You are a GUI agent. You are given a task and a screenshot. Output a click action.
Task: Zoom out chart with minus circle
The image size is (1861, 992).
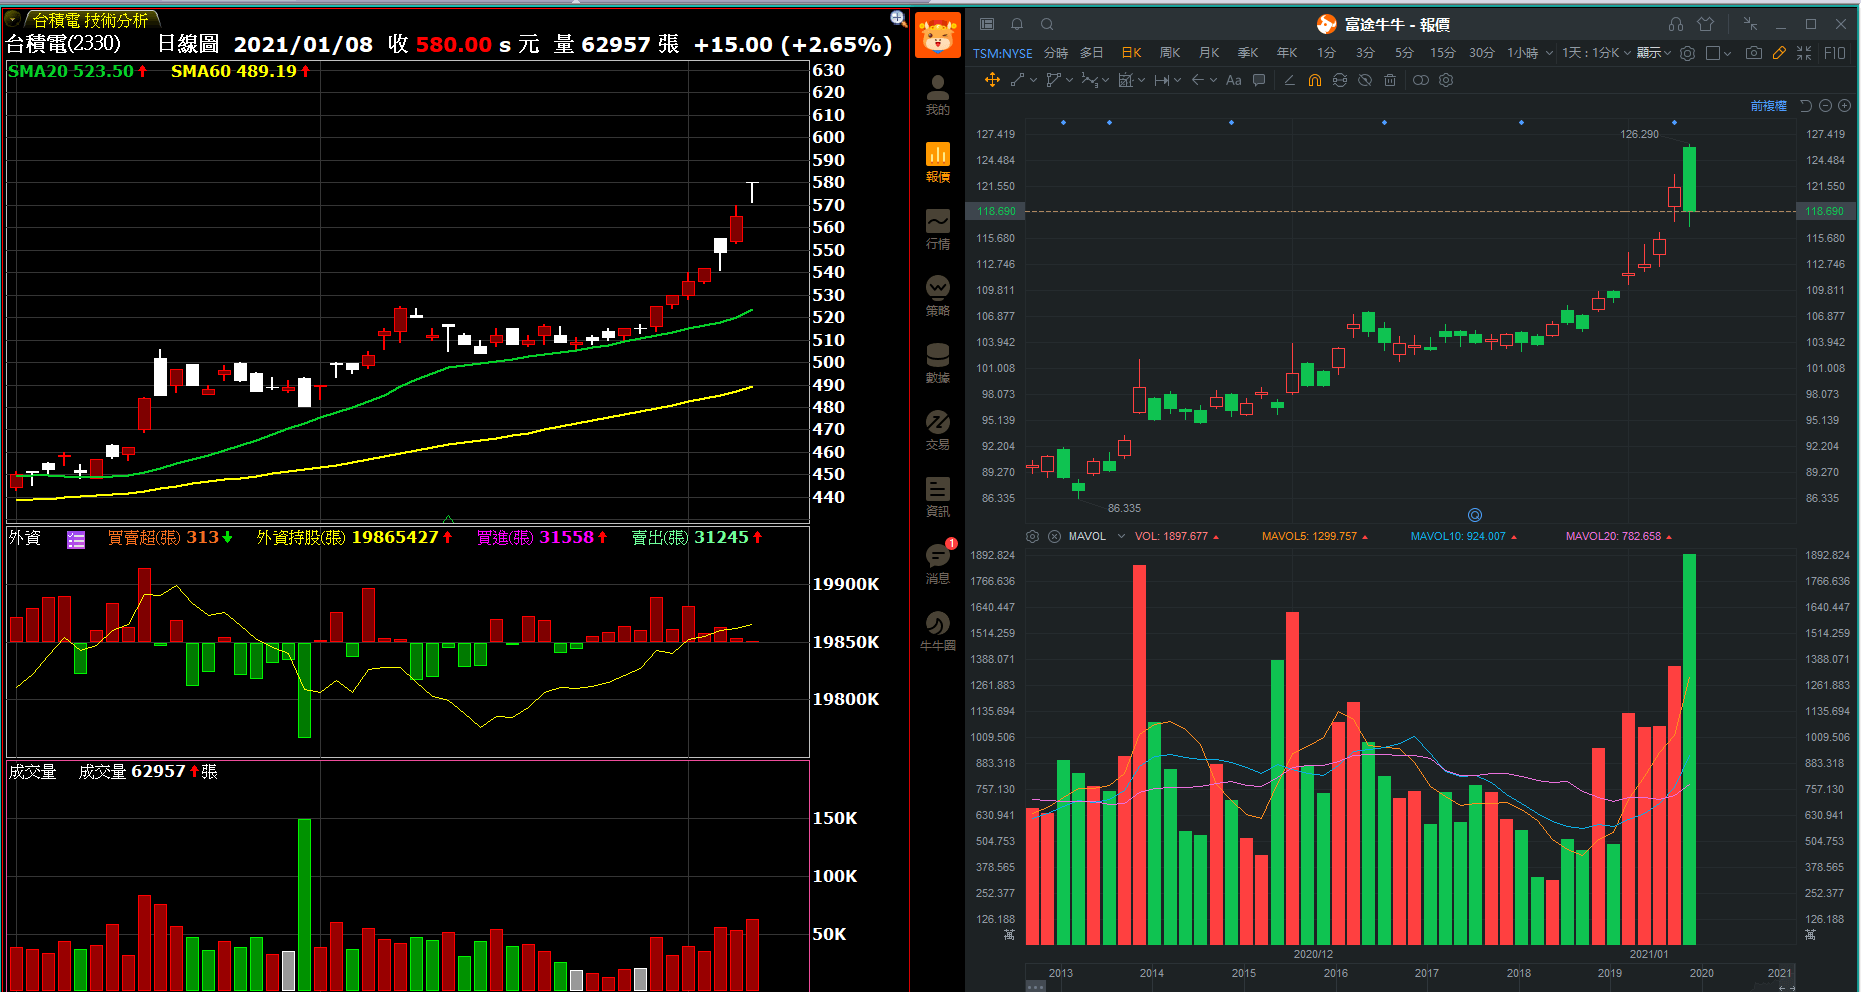tap(1825, 106)
